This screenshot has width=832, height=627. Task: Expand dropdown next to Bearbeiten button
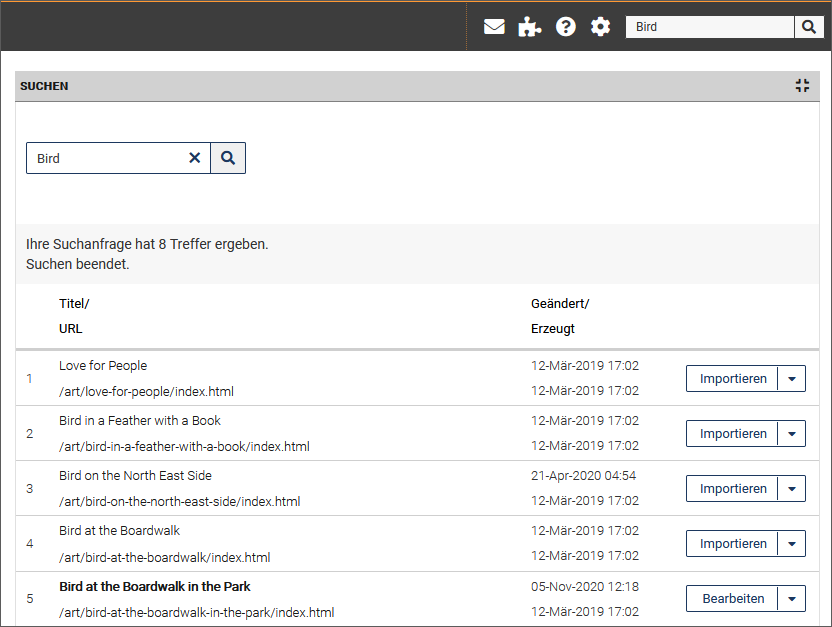click(x=792, y=598)
